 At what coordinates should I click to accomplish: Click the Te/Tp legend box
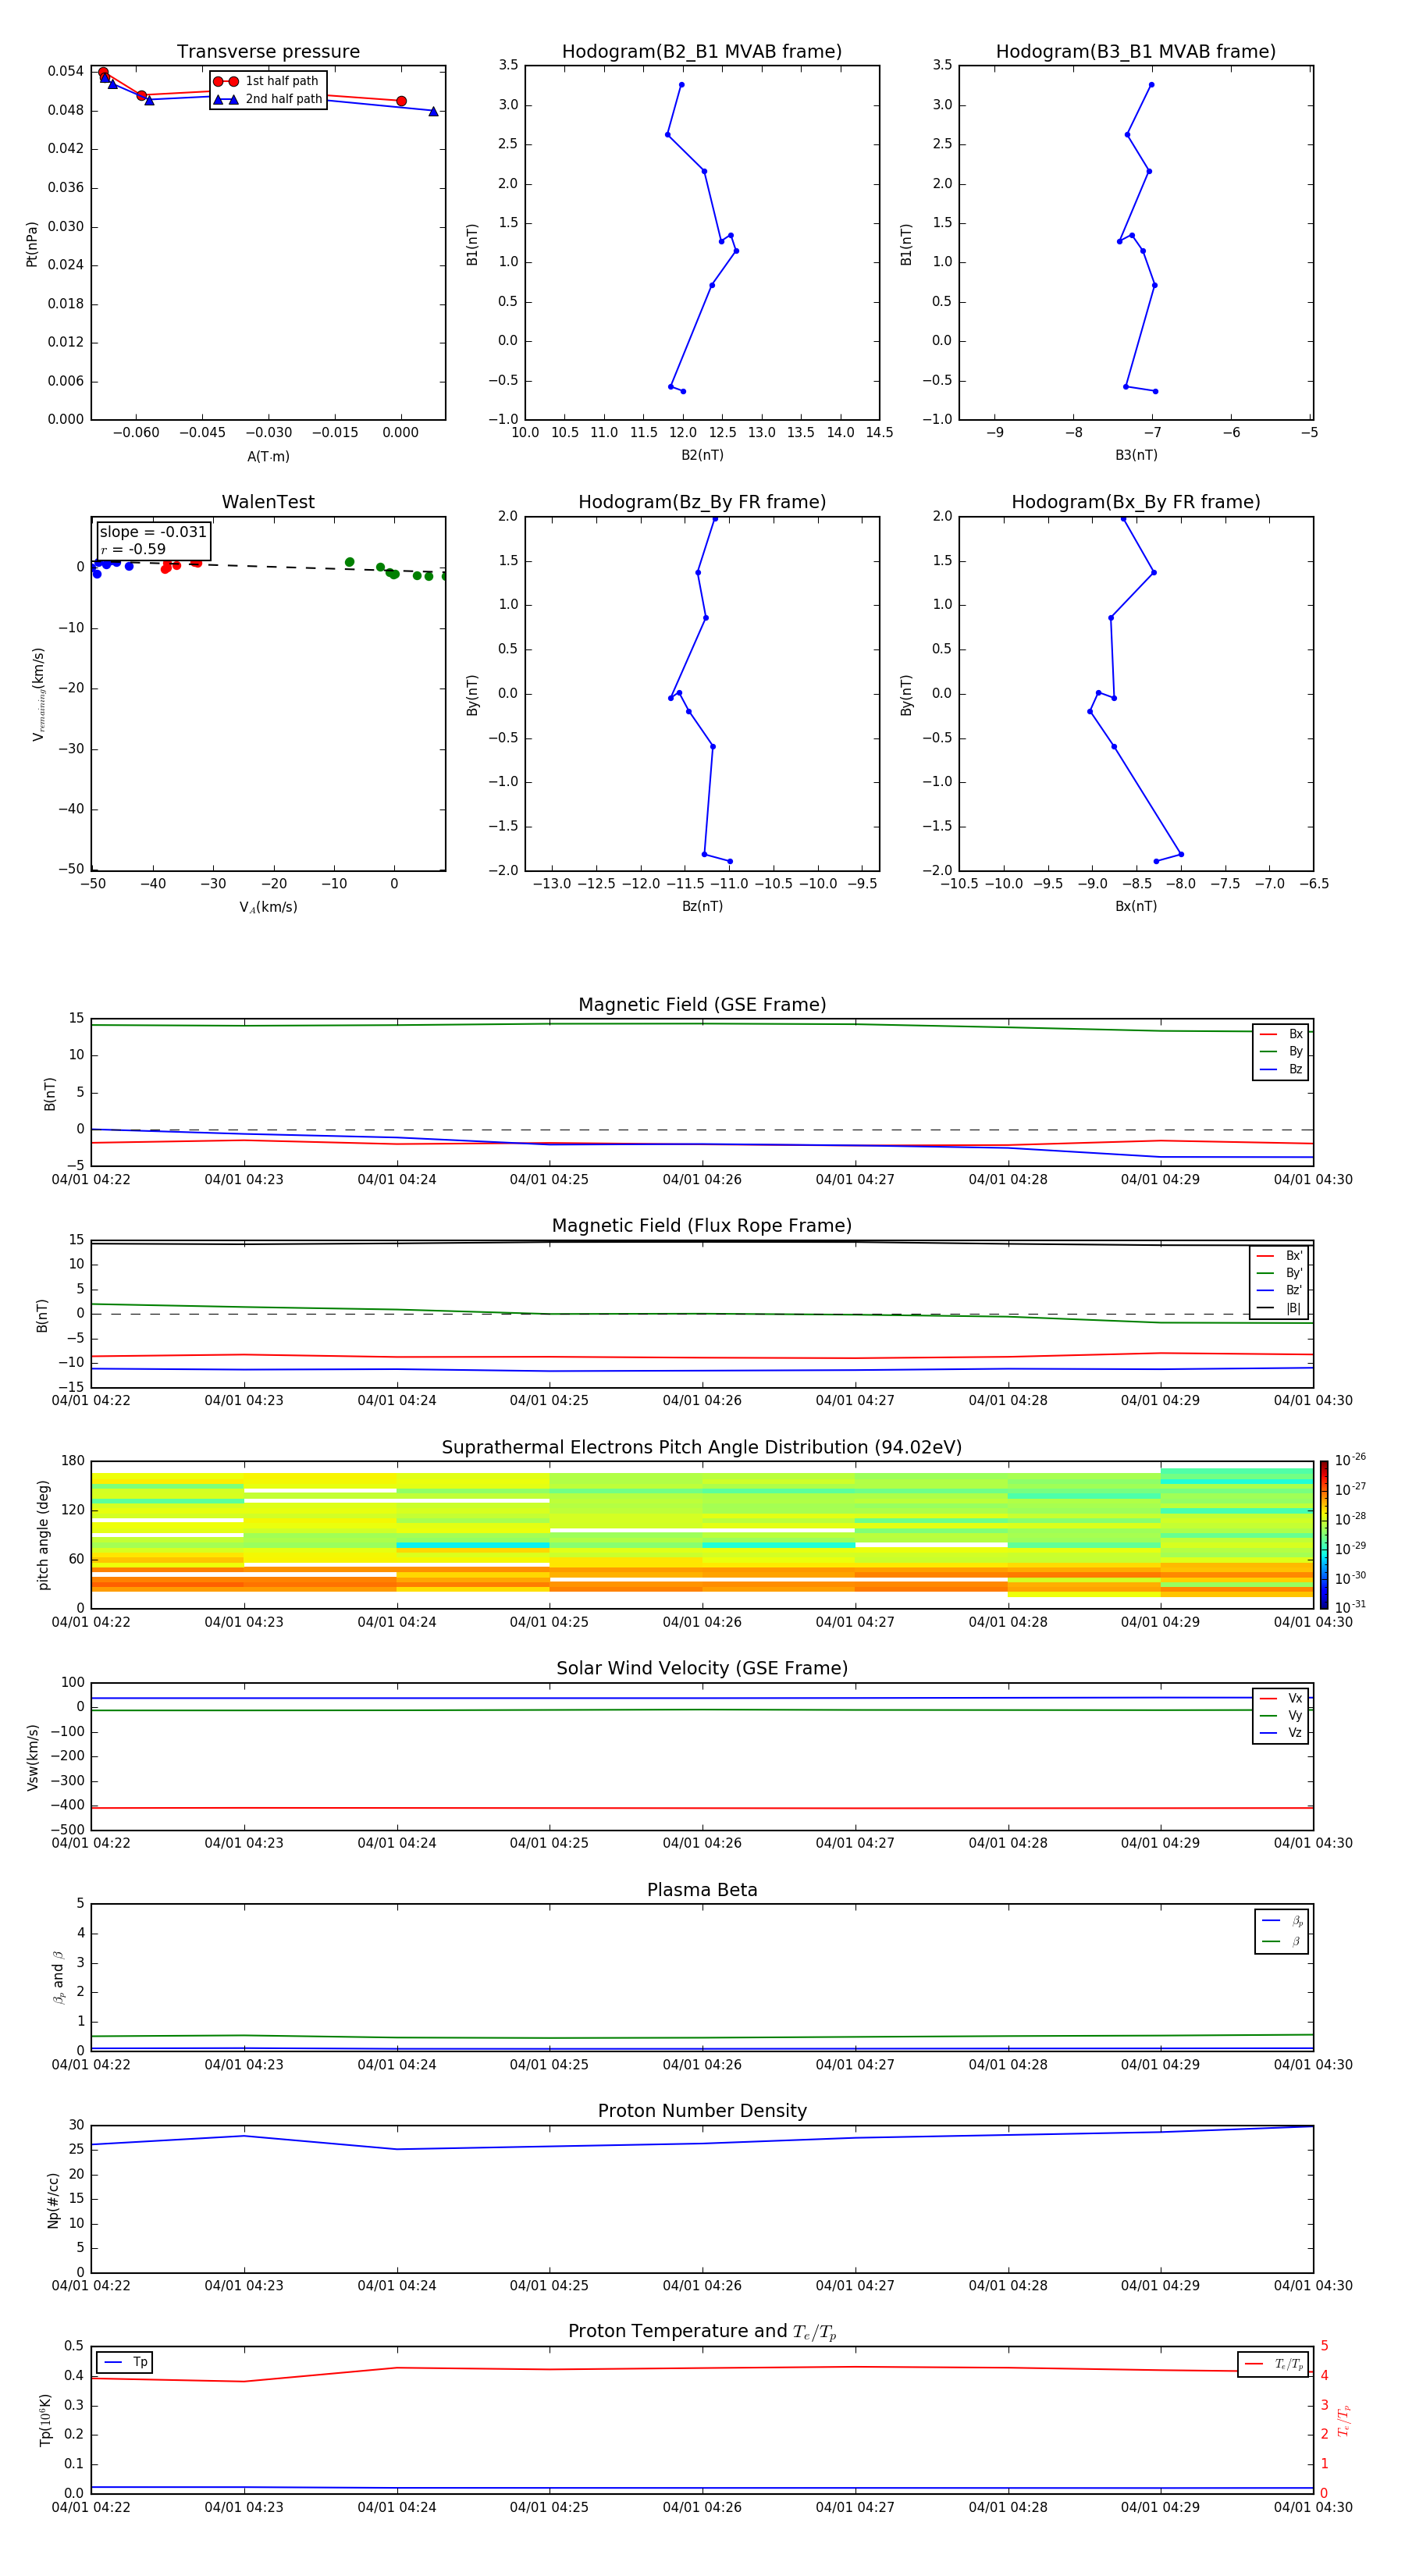(x=1272, y=2364)
